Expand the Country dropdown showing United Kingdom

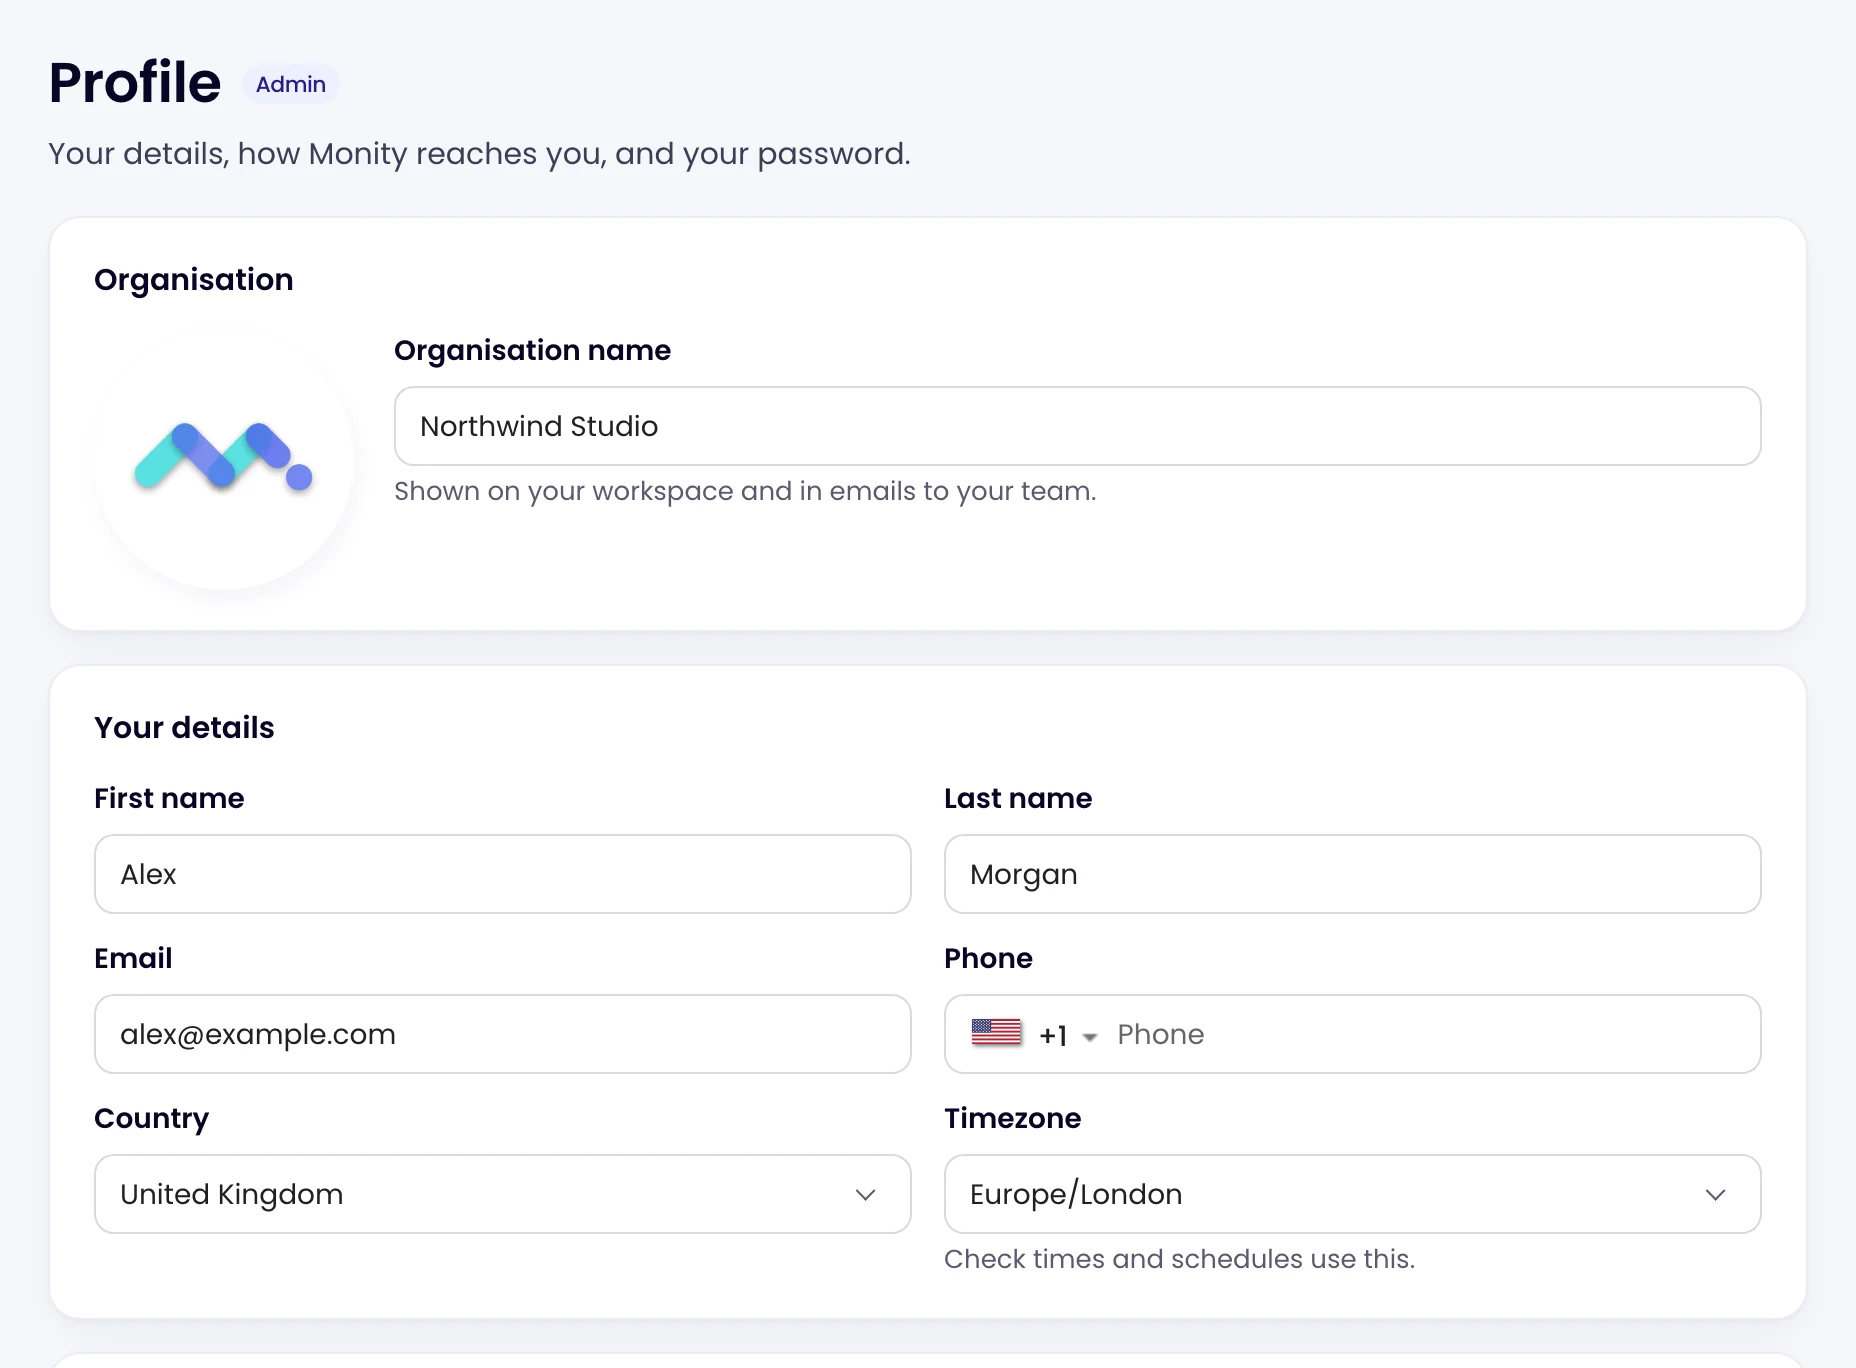[x=502, y=1194]
